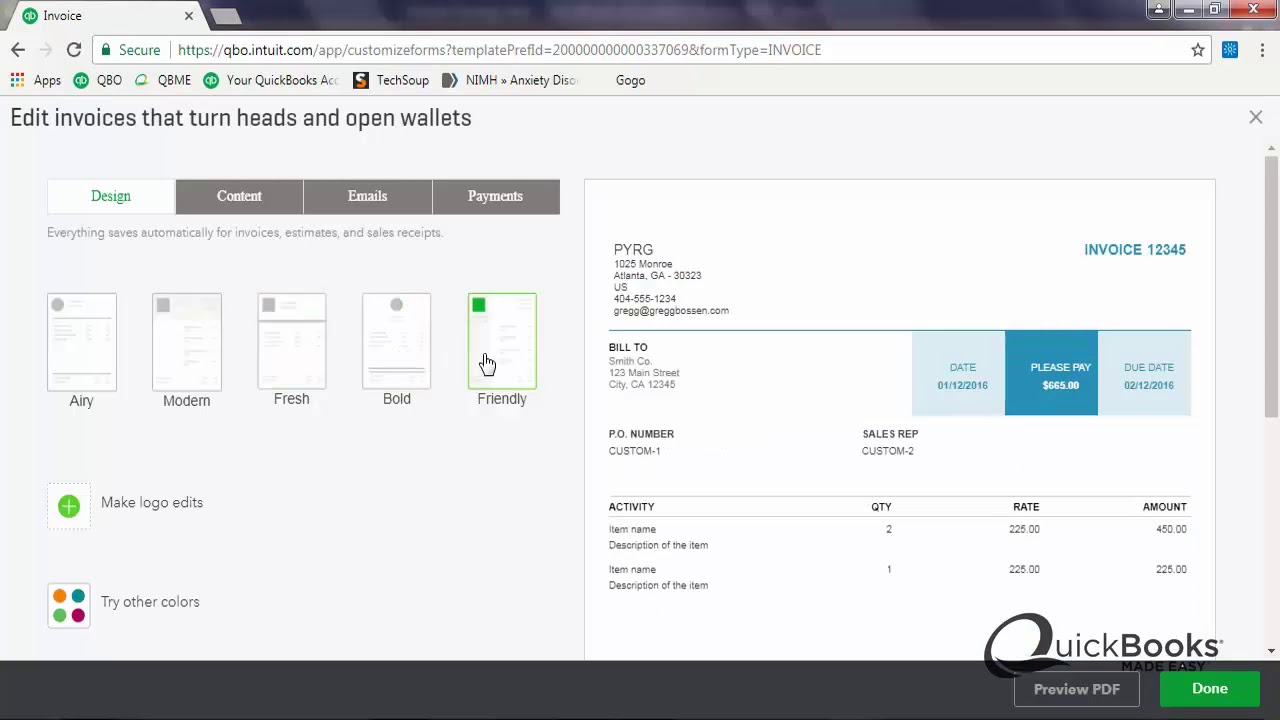Click the ACTIVITY column header
This screenshot has height=720, width=1280.
pyautogui.click(x=631, y=507)
